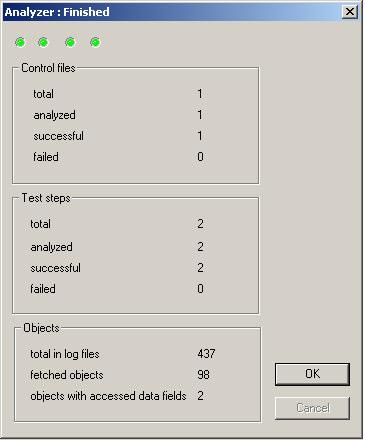
Task: Select the Test steps group label
Action: click(x=46, y=198)
